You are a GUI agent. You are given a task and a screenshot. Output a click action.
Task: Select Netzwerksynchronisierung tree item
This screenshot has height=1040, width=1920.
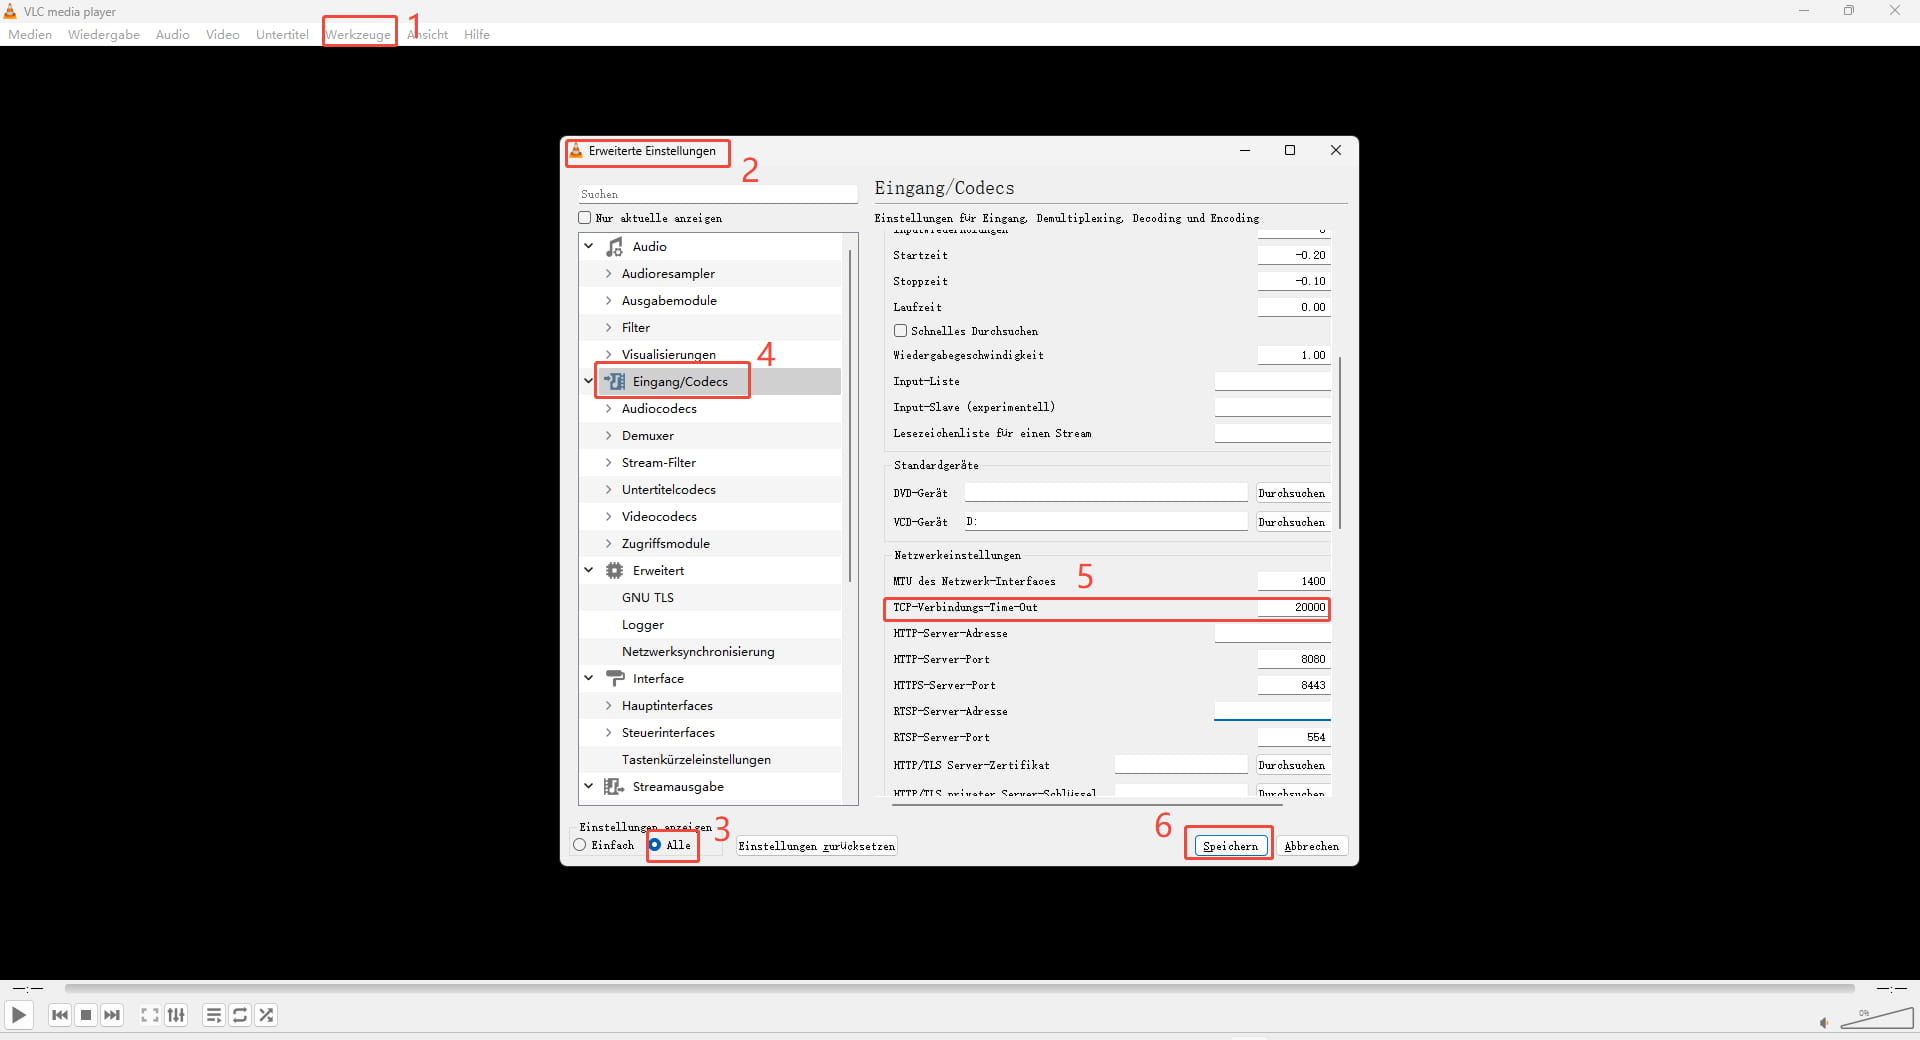click(x=698, y=652)
